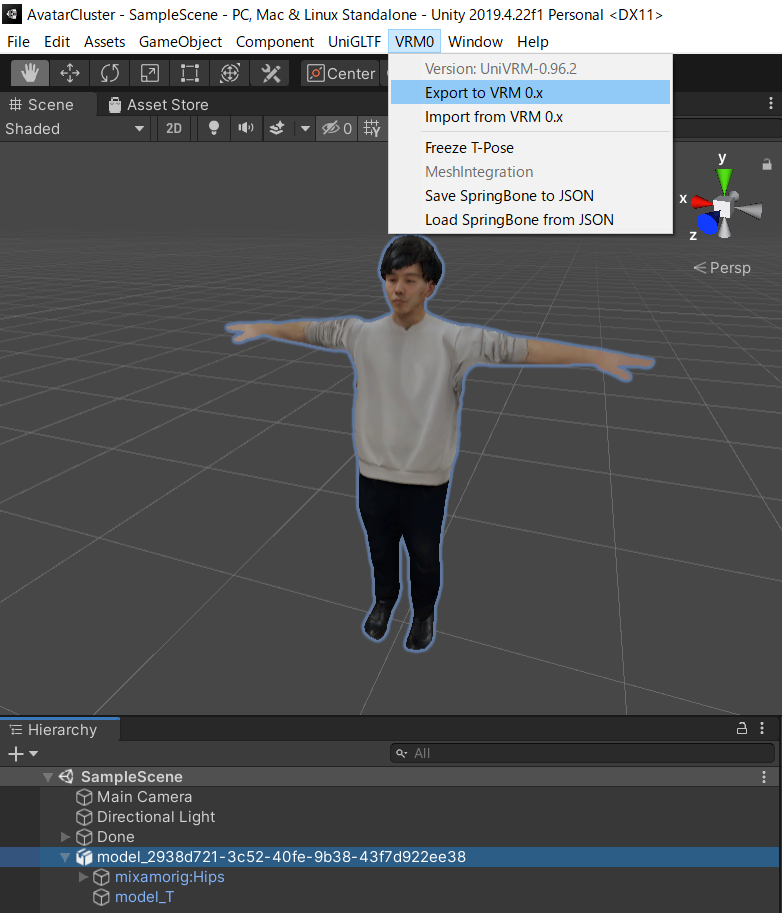
Task: Click the Unity scene icon beside SampleScene
Action: (x=66, y=776)
